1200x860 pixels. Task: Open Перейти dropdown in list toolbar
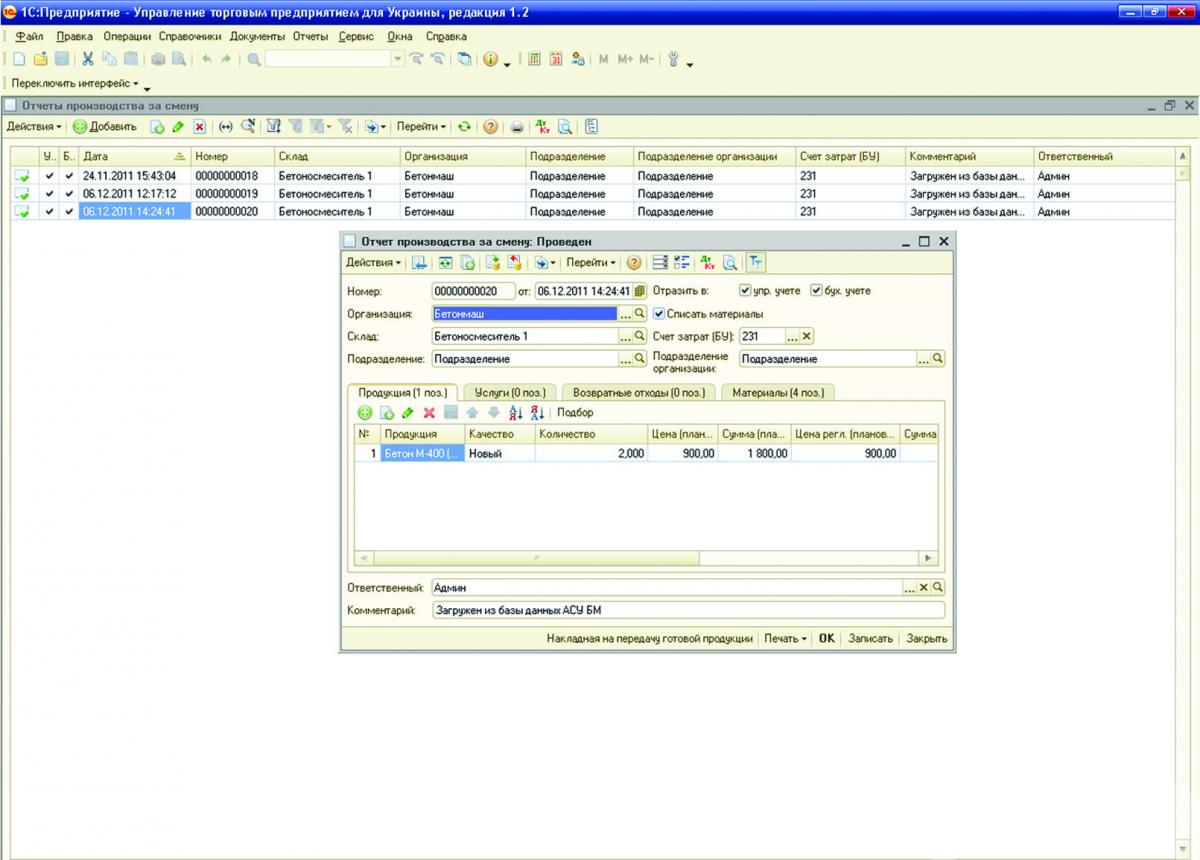421,127
